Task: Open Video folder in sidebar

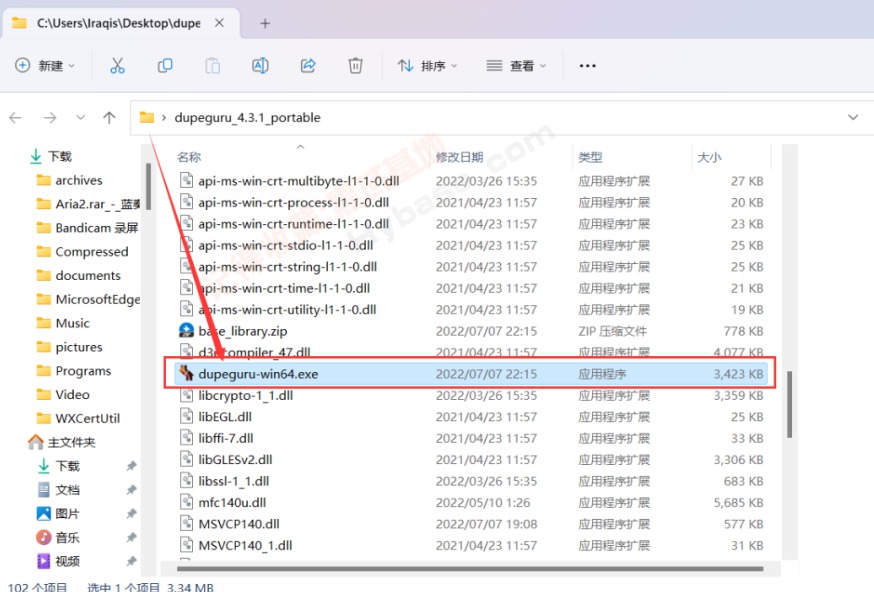Action: [x=62, y=394]
